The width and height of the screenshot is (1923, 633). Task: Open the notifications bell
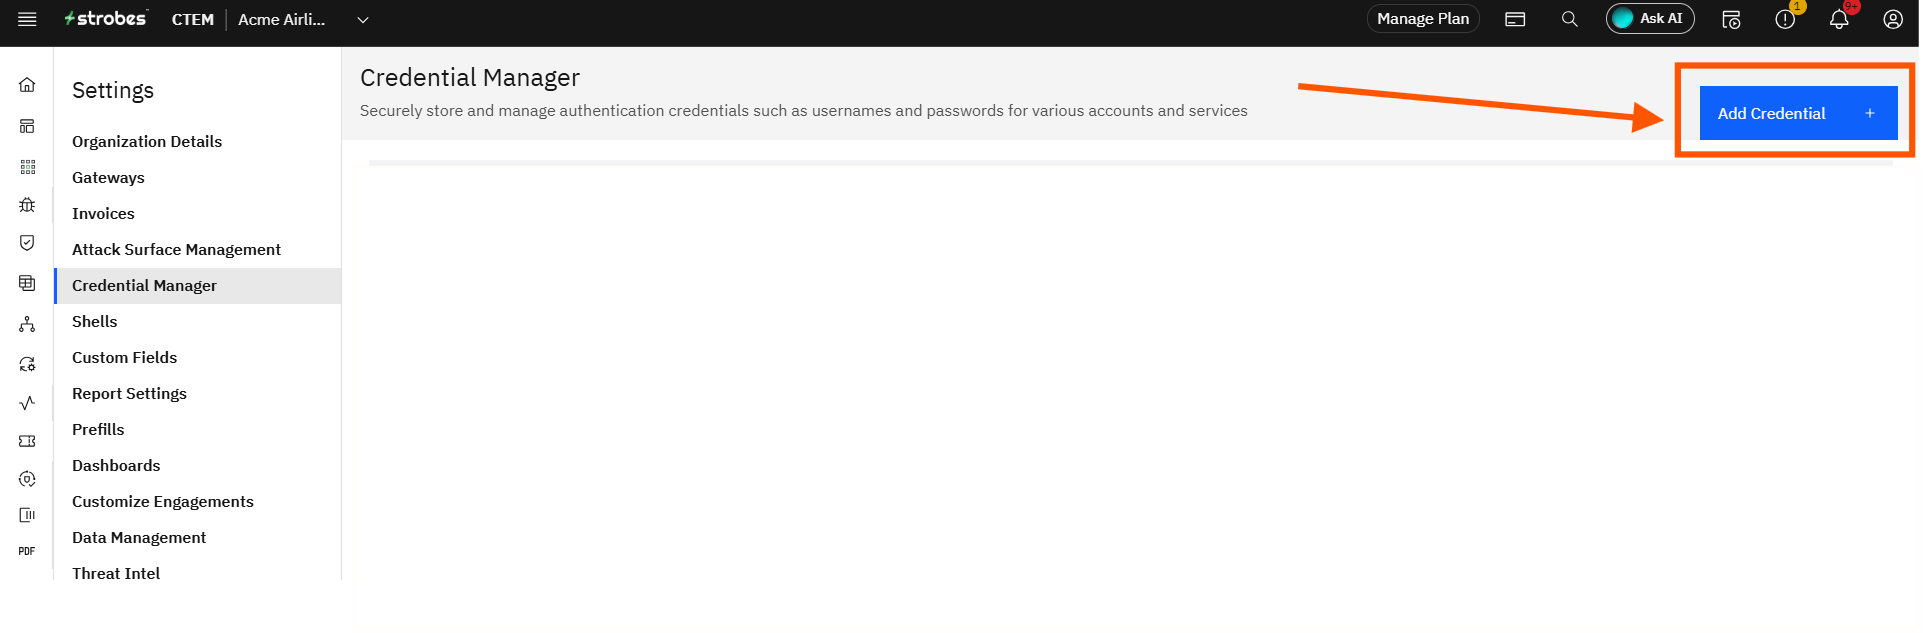click(1838, 19)
